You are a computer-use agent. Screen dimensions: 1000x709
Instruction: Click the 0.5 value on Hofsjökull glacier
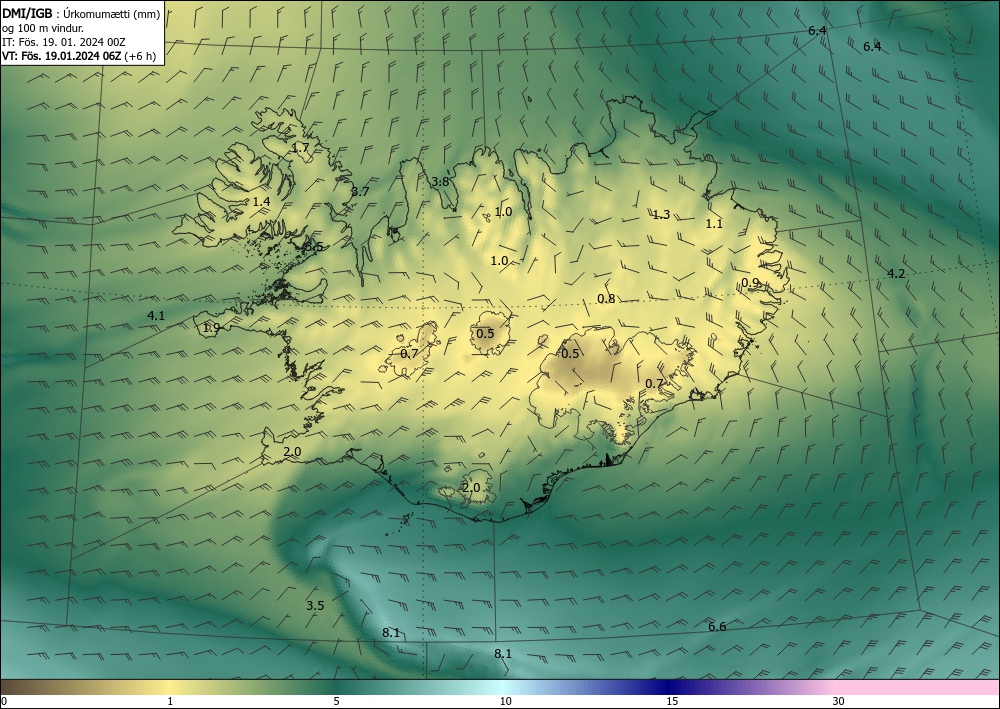(x=485, y=333)
